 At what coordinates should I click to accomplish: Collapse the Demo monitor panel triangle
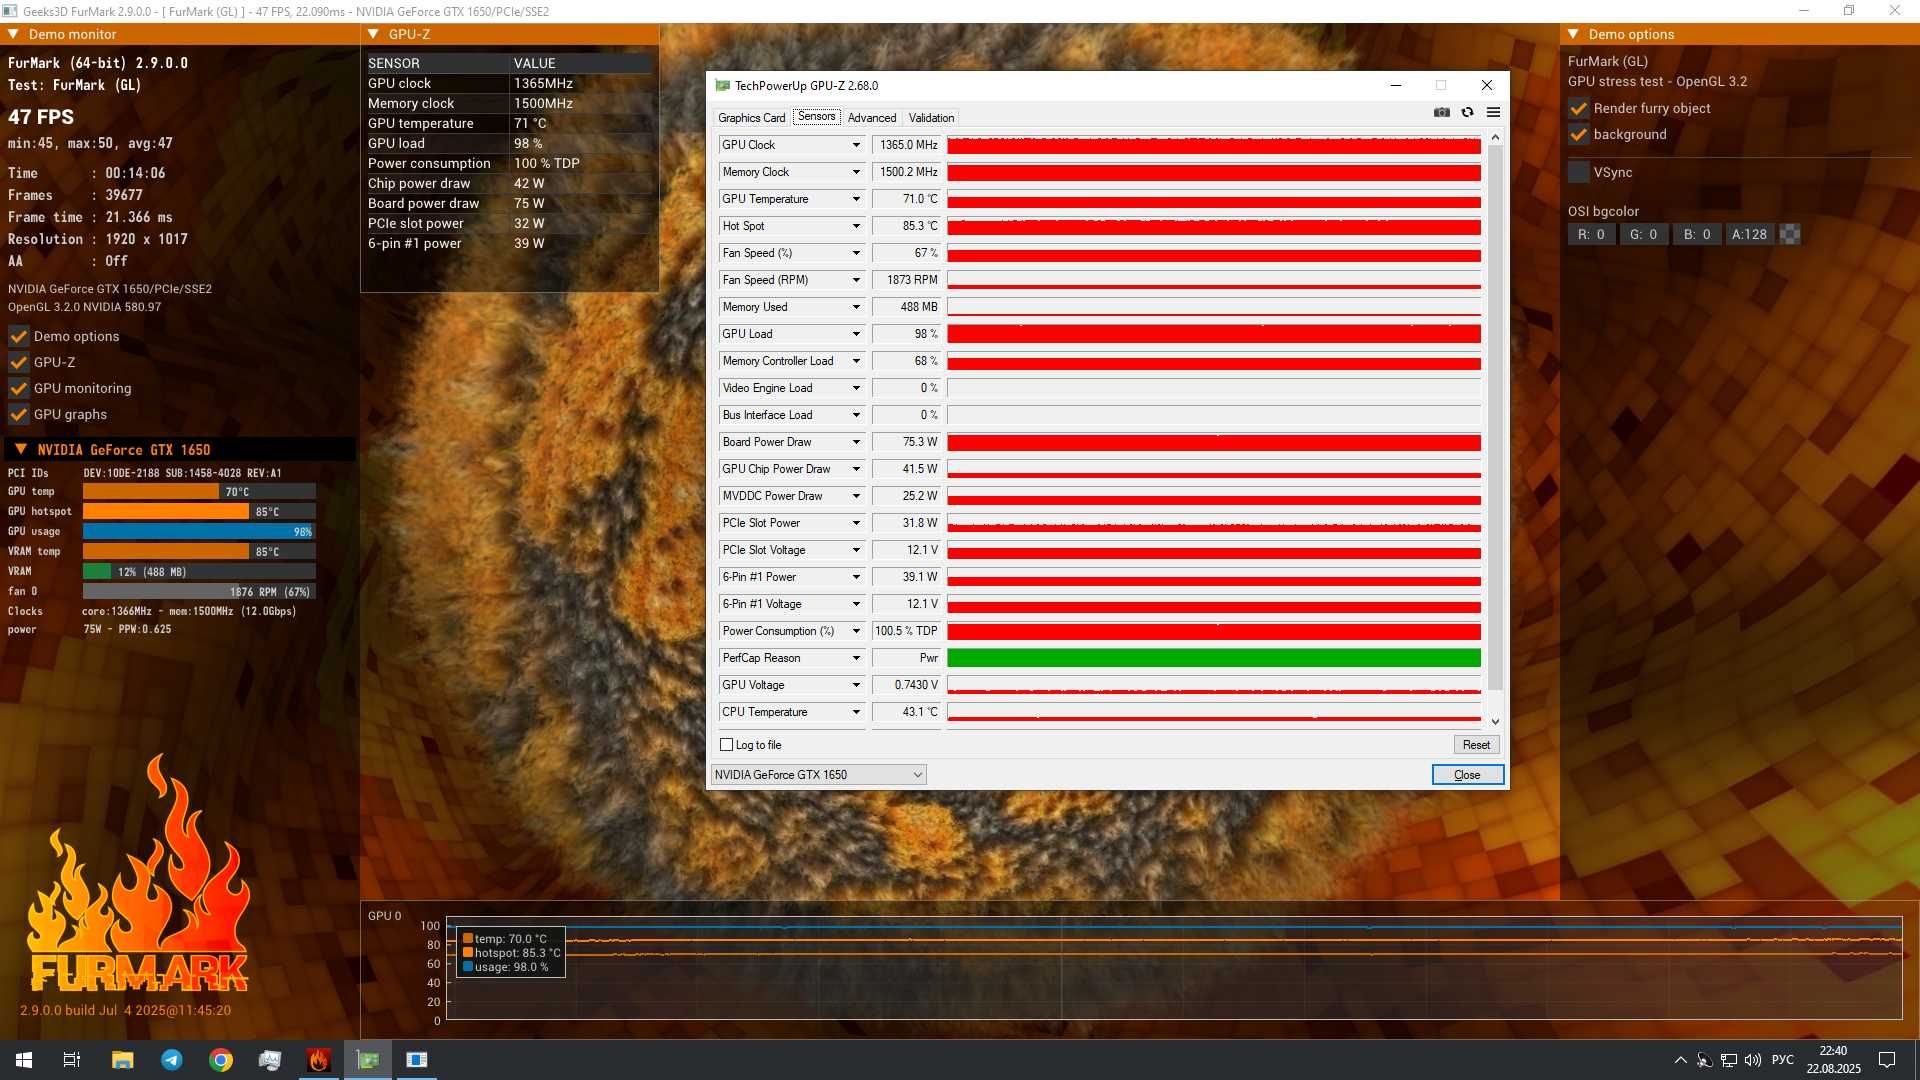(14, 34)
